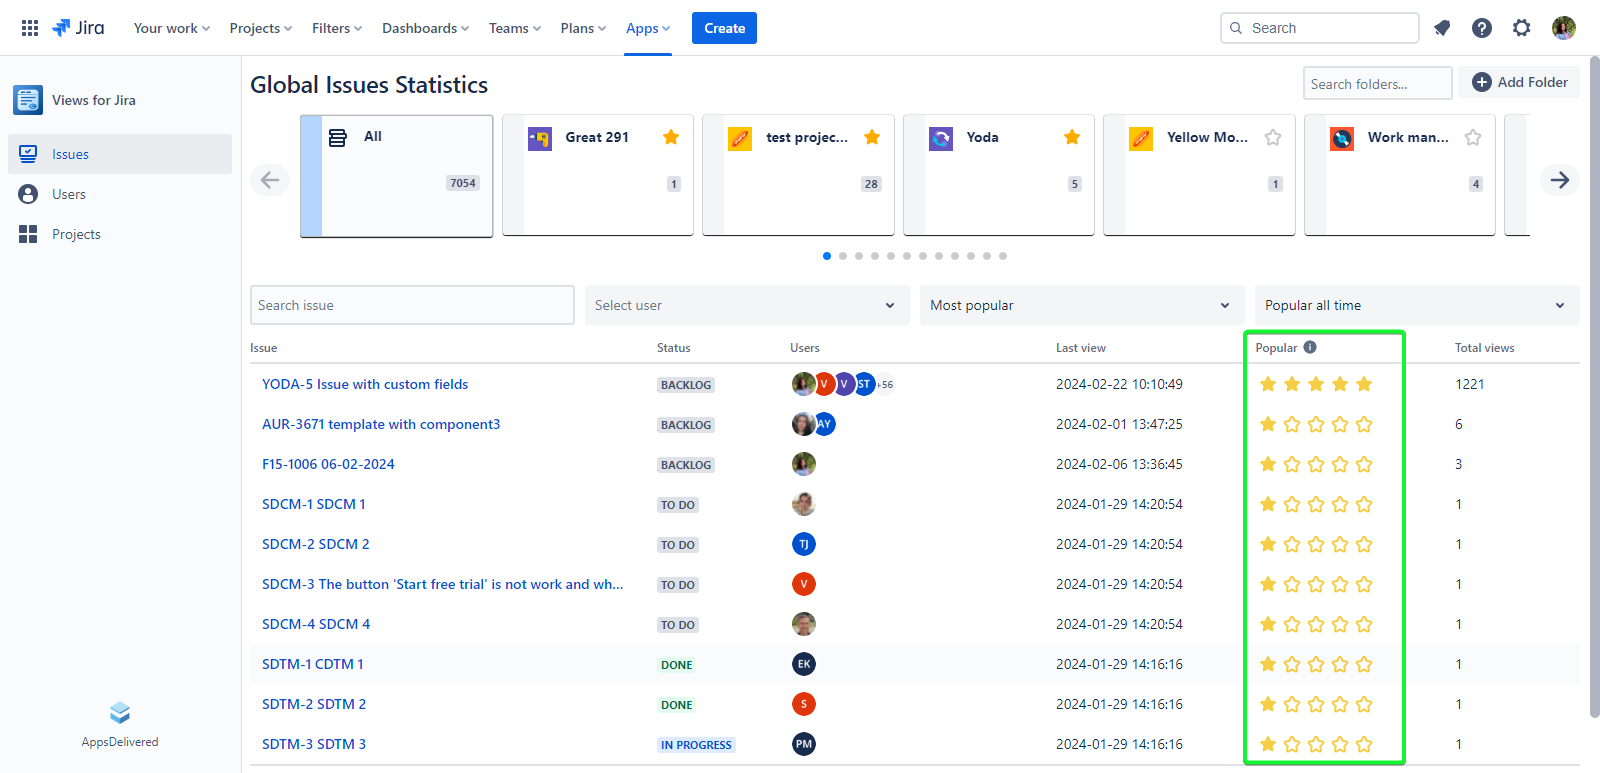1600x773 pixels.
Task: Click the Add Folder button
Action: point(1519,82)
